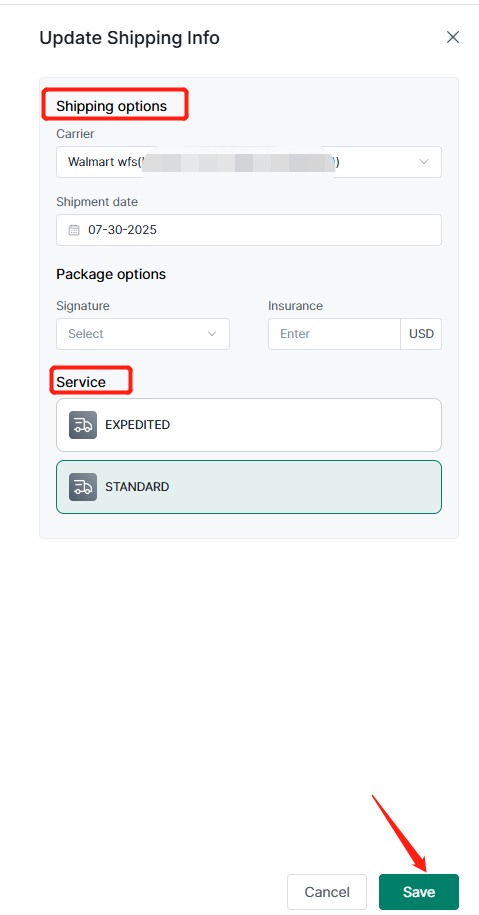Cancel the shipping info update
Viewport: 479px width, 915px height.
[327, 892]
